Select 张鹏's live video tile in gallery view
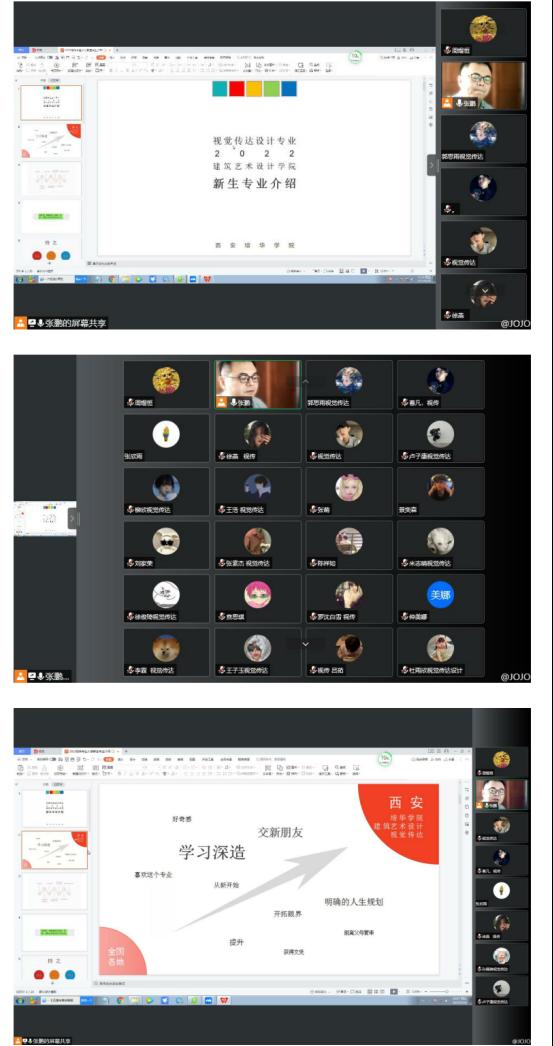This screenshot has height=1046, width=553. point(257,384)
